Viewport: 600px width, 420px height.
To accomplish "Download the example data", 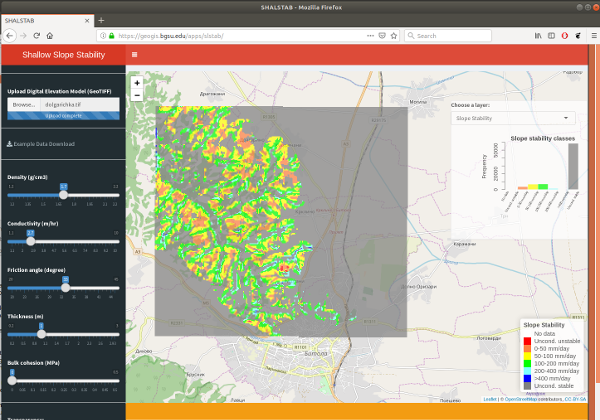I will point(42,144).
